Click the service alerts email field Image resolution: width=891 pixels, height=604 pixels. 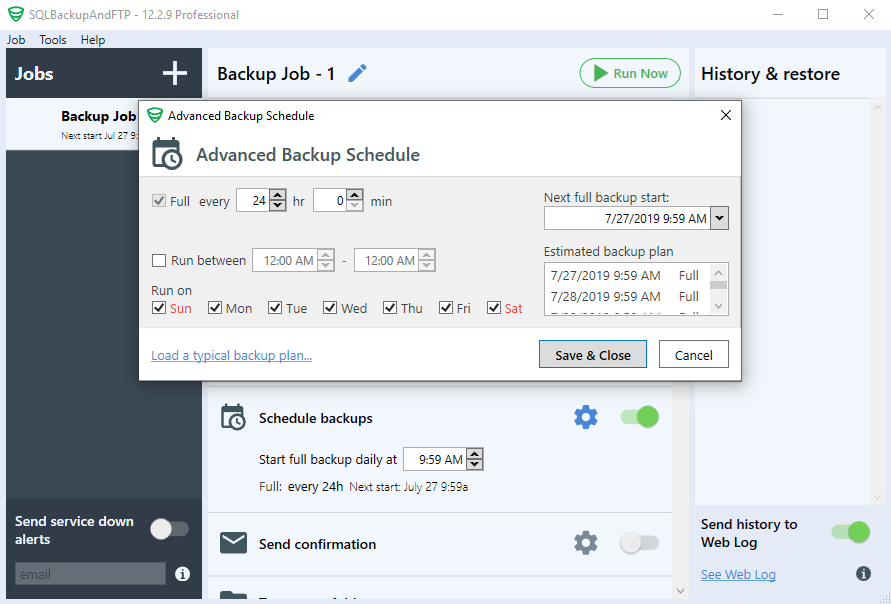[90, 574]
